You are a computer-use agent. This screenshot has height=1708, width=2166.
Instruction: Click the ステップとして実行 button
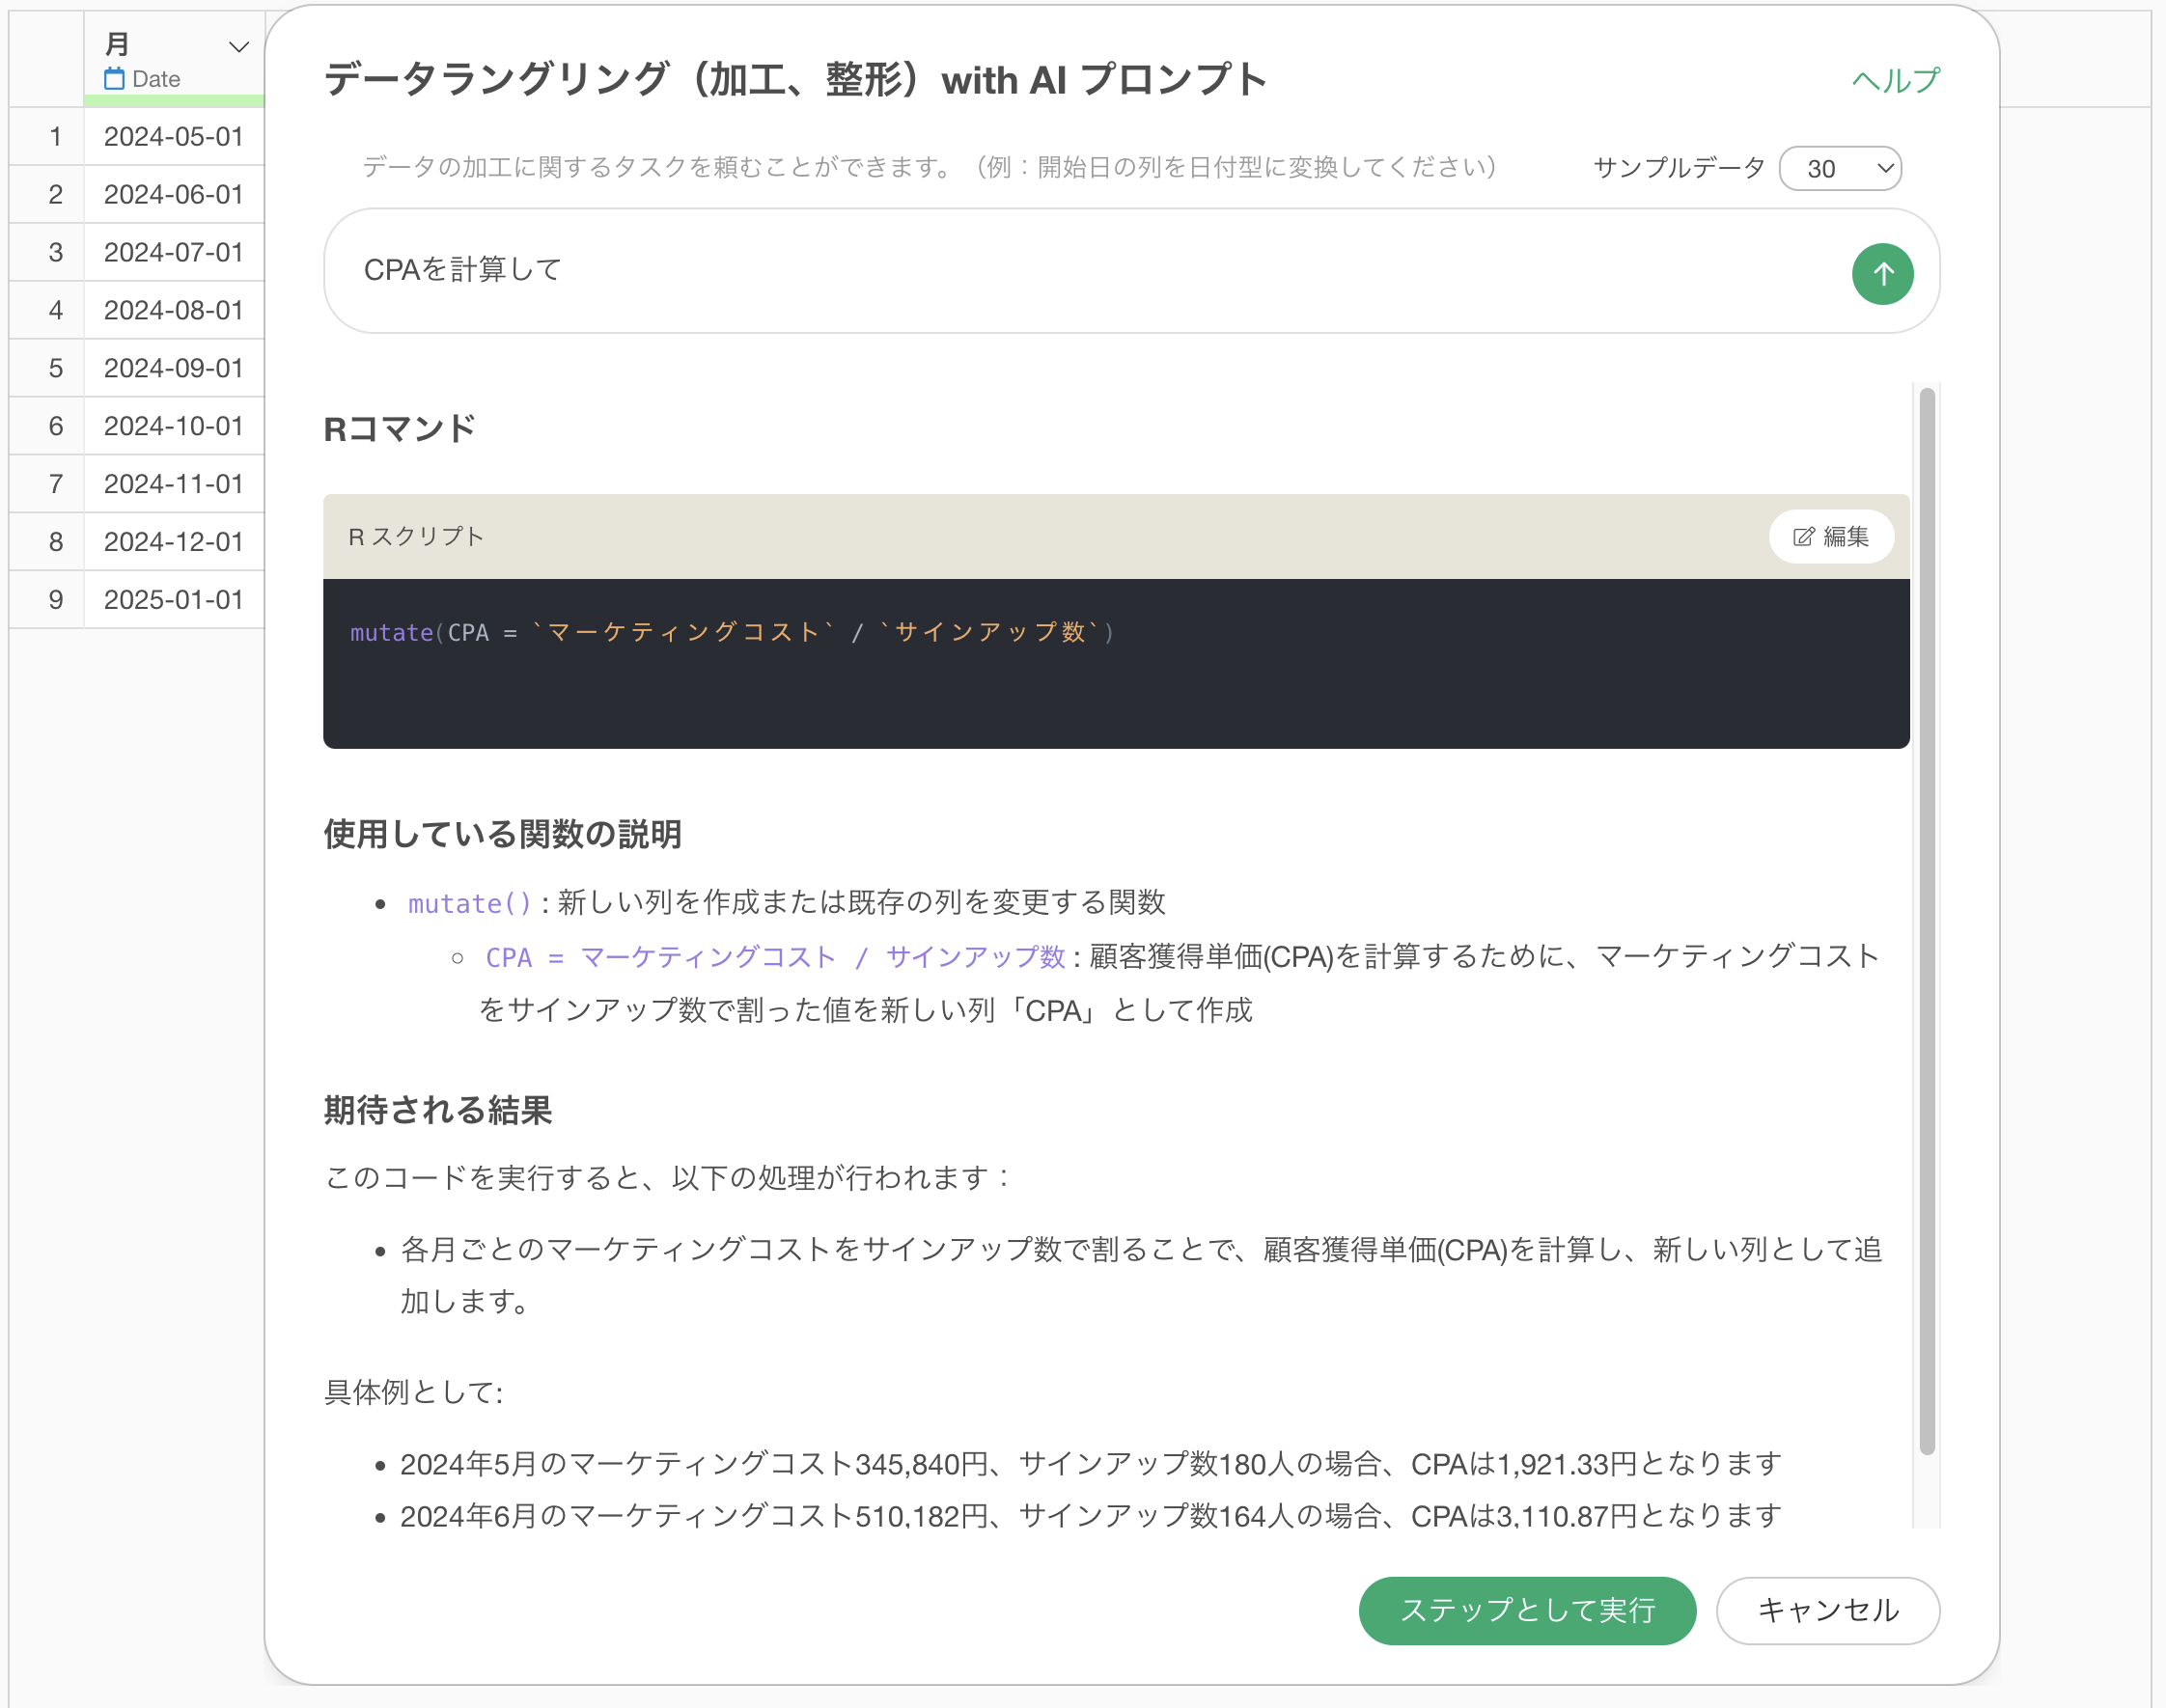click(x=1526, y=1609)
